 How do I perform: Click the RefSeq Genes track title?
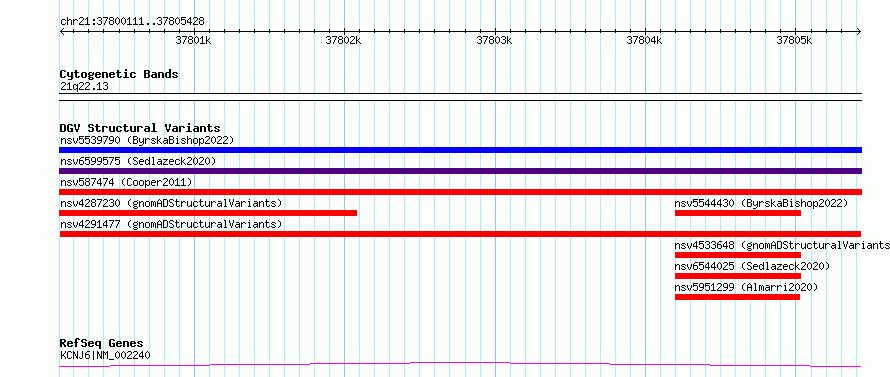pos(102,344)
